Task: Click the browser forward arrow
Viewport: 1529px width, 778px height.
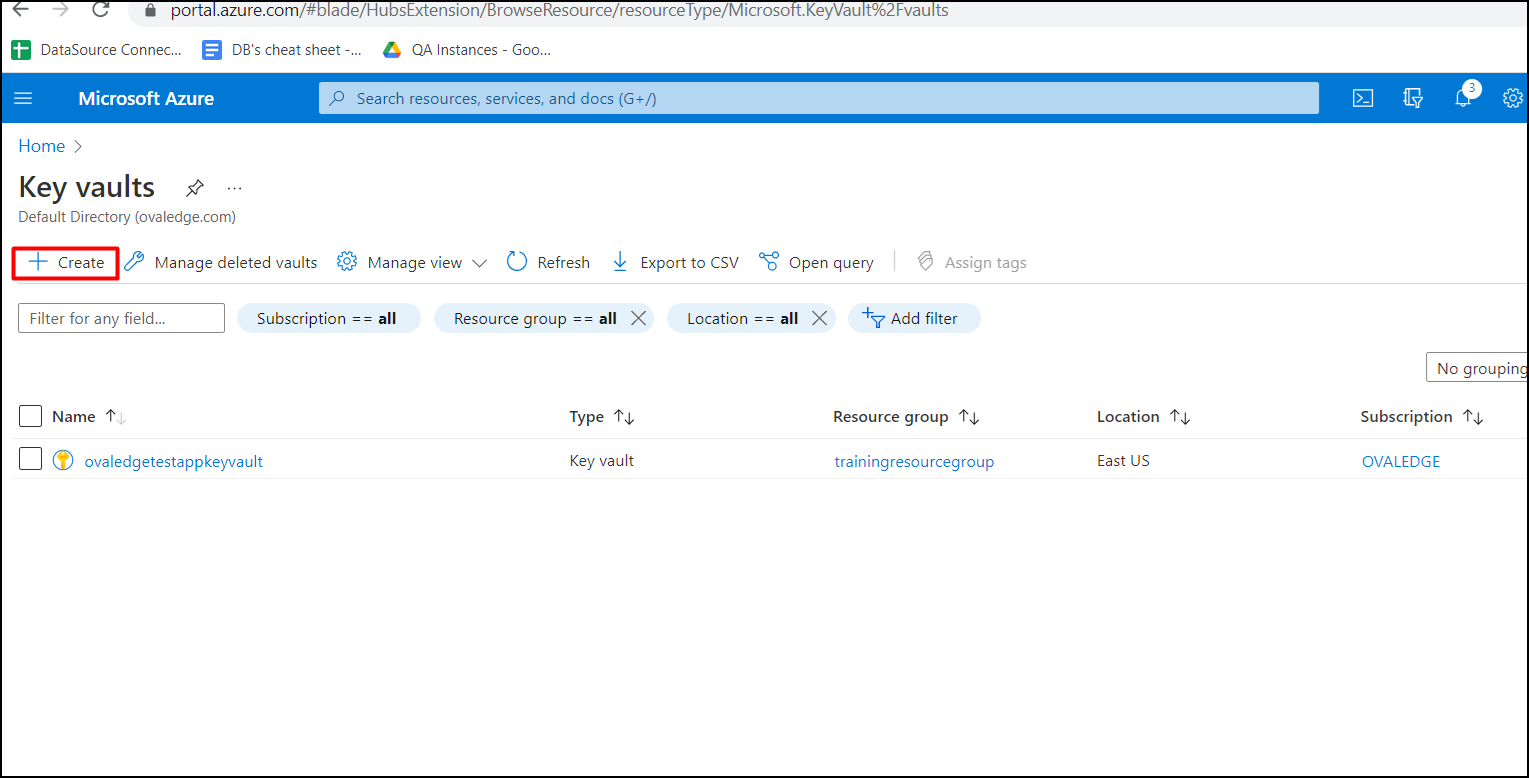Action: click(x=60, y=10)
